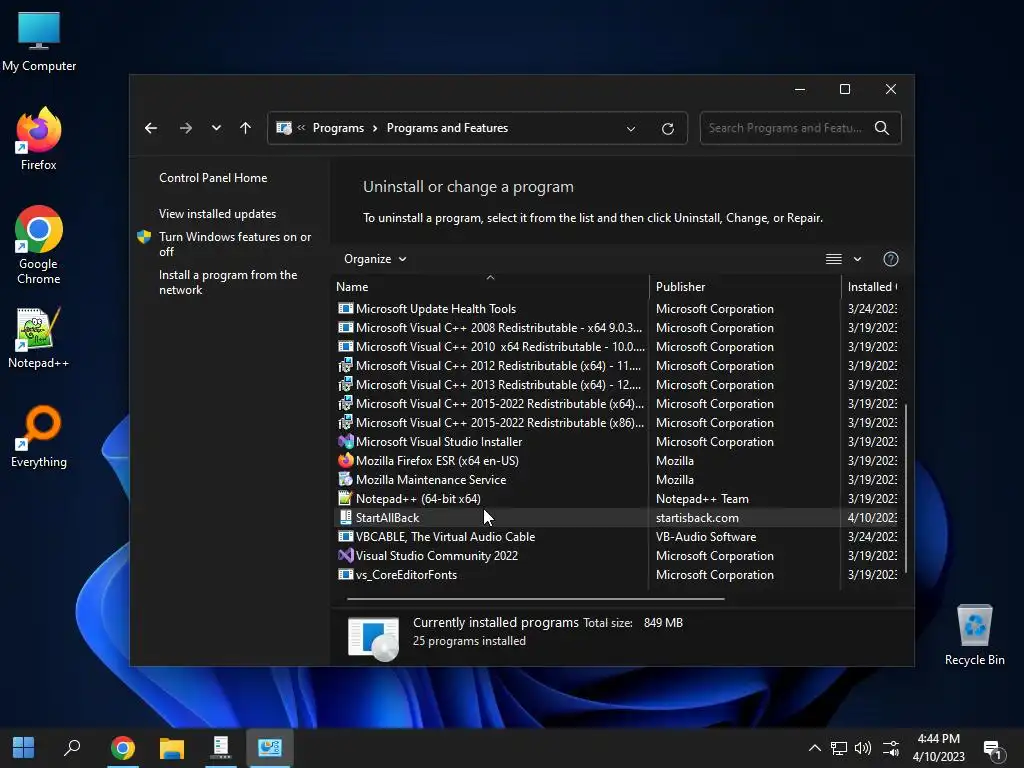Open the 4:44 PM clock and date
Screen dimensions: 1024x768
pyautogui.click(x=938, y=748)
